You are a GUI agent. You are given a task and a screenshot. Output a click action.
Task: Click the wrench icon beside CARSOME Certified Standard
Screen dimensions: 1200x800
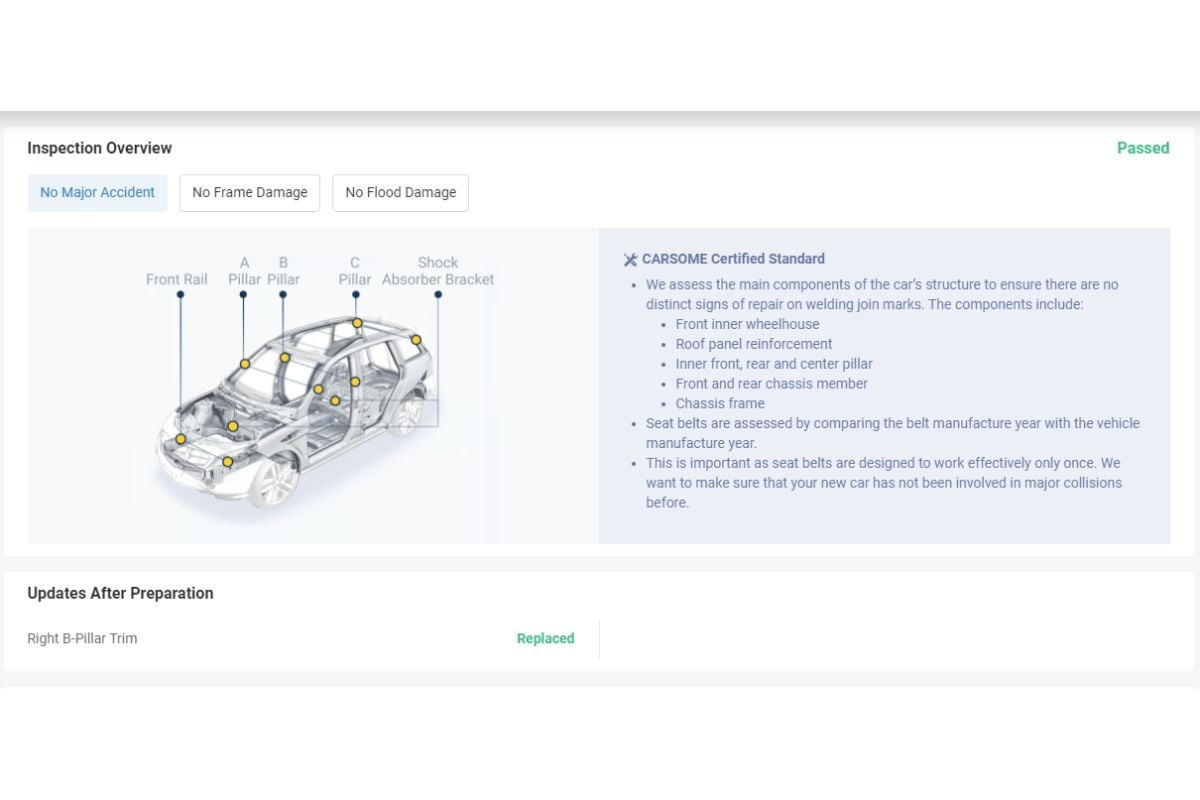[x=630, y=258]
